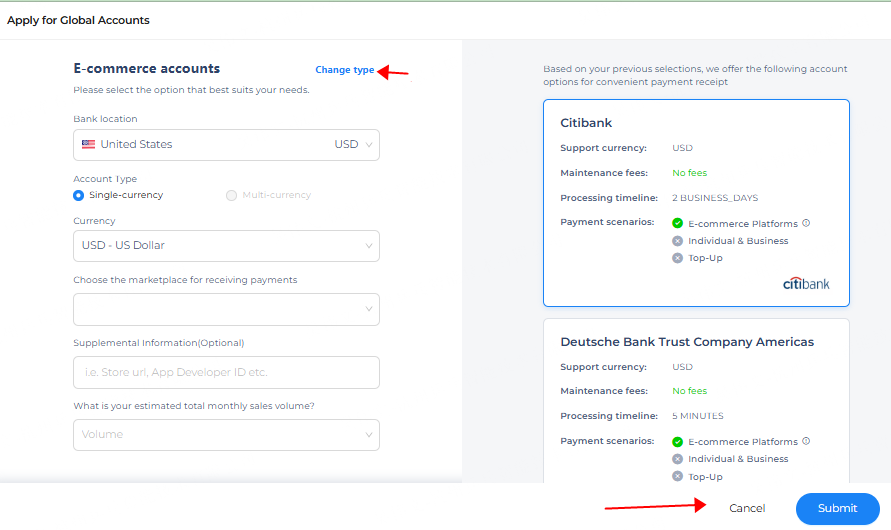Click the cross icon beside Top-Up in Deutsche Bank card
Viewport: 891px width, 530px height.
point(677,476)
